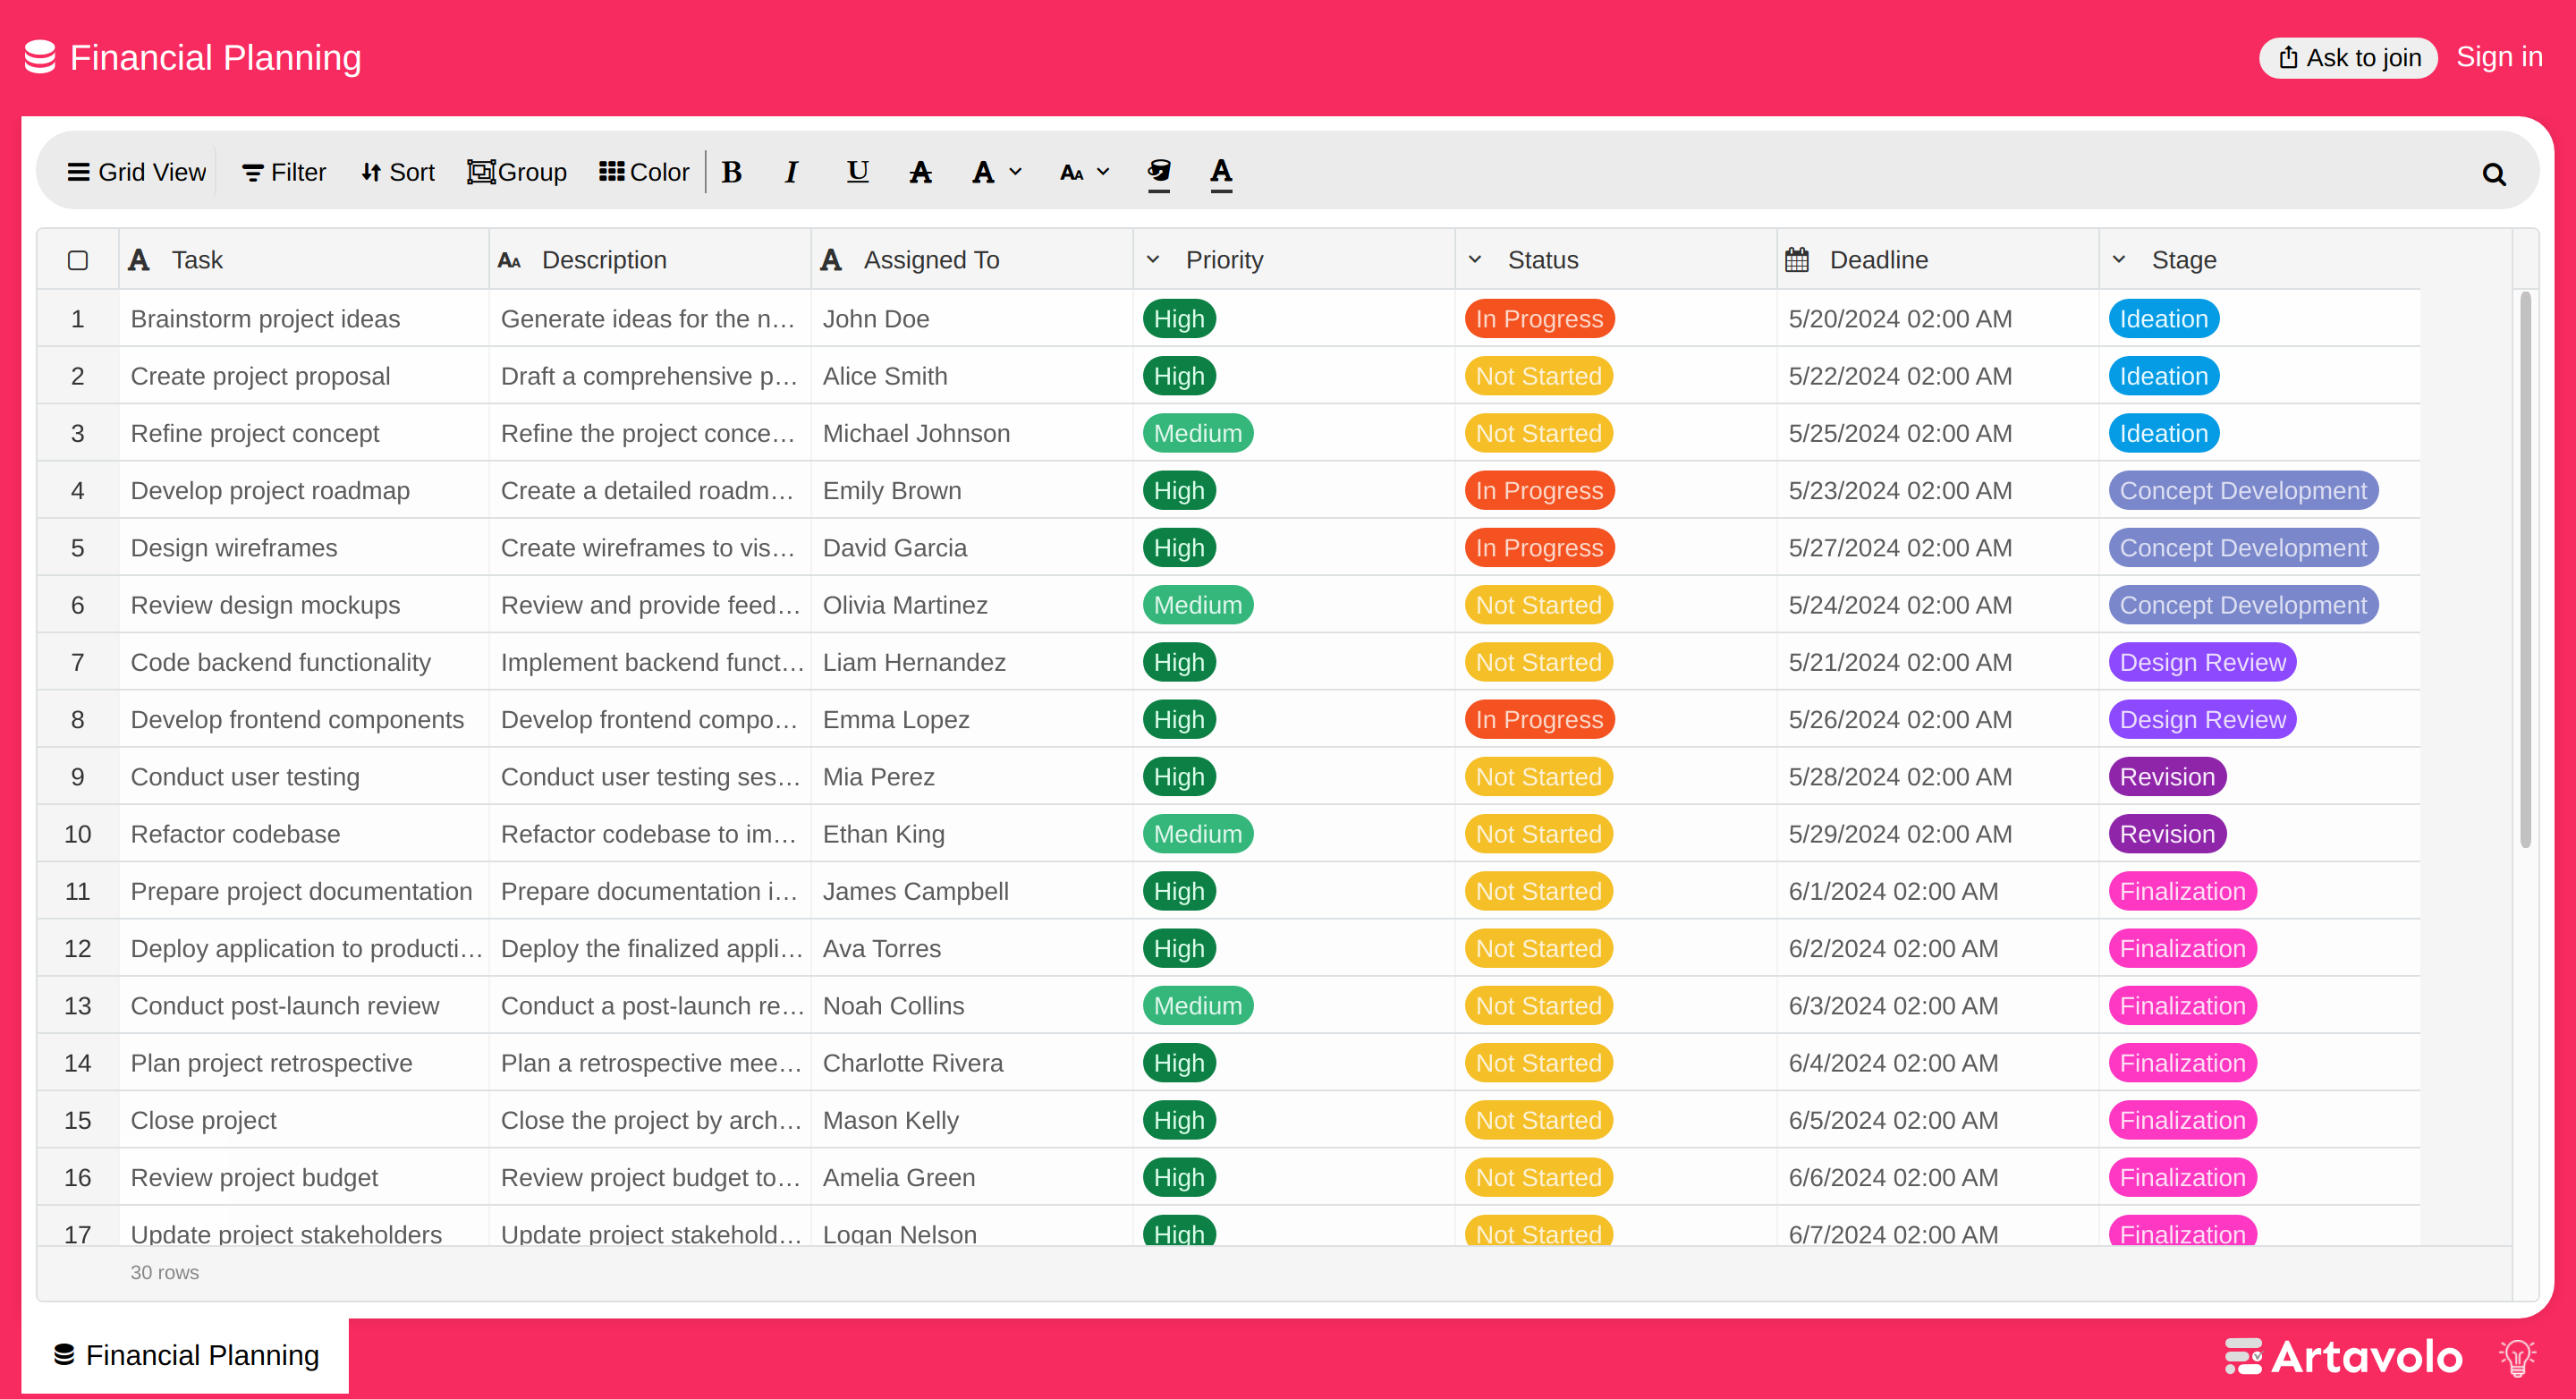This screenshot has height=1399, width=2576.
Task: Select the Ideation stage tag for Create project proposal
Action: 2164,376
